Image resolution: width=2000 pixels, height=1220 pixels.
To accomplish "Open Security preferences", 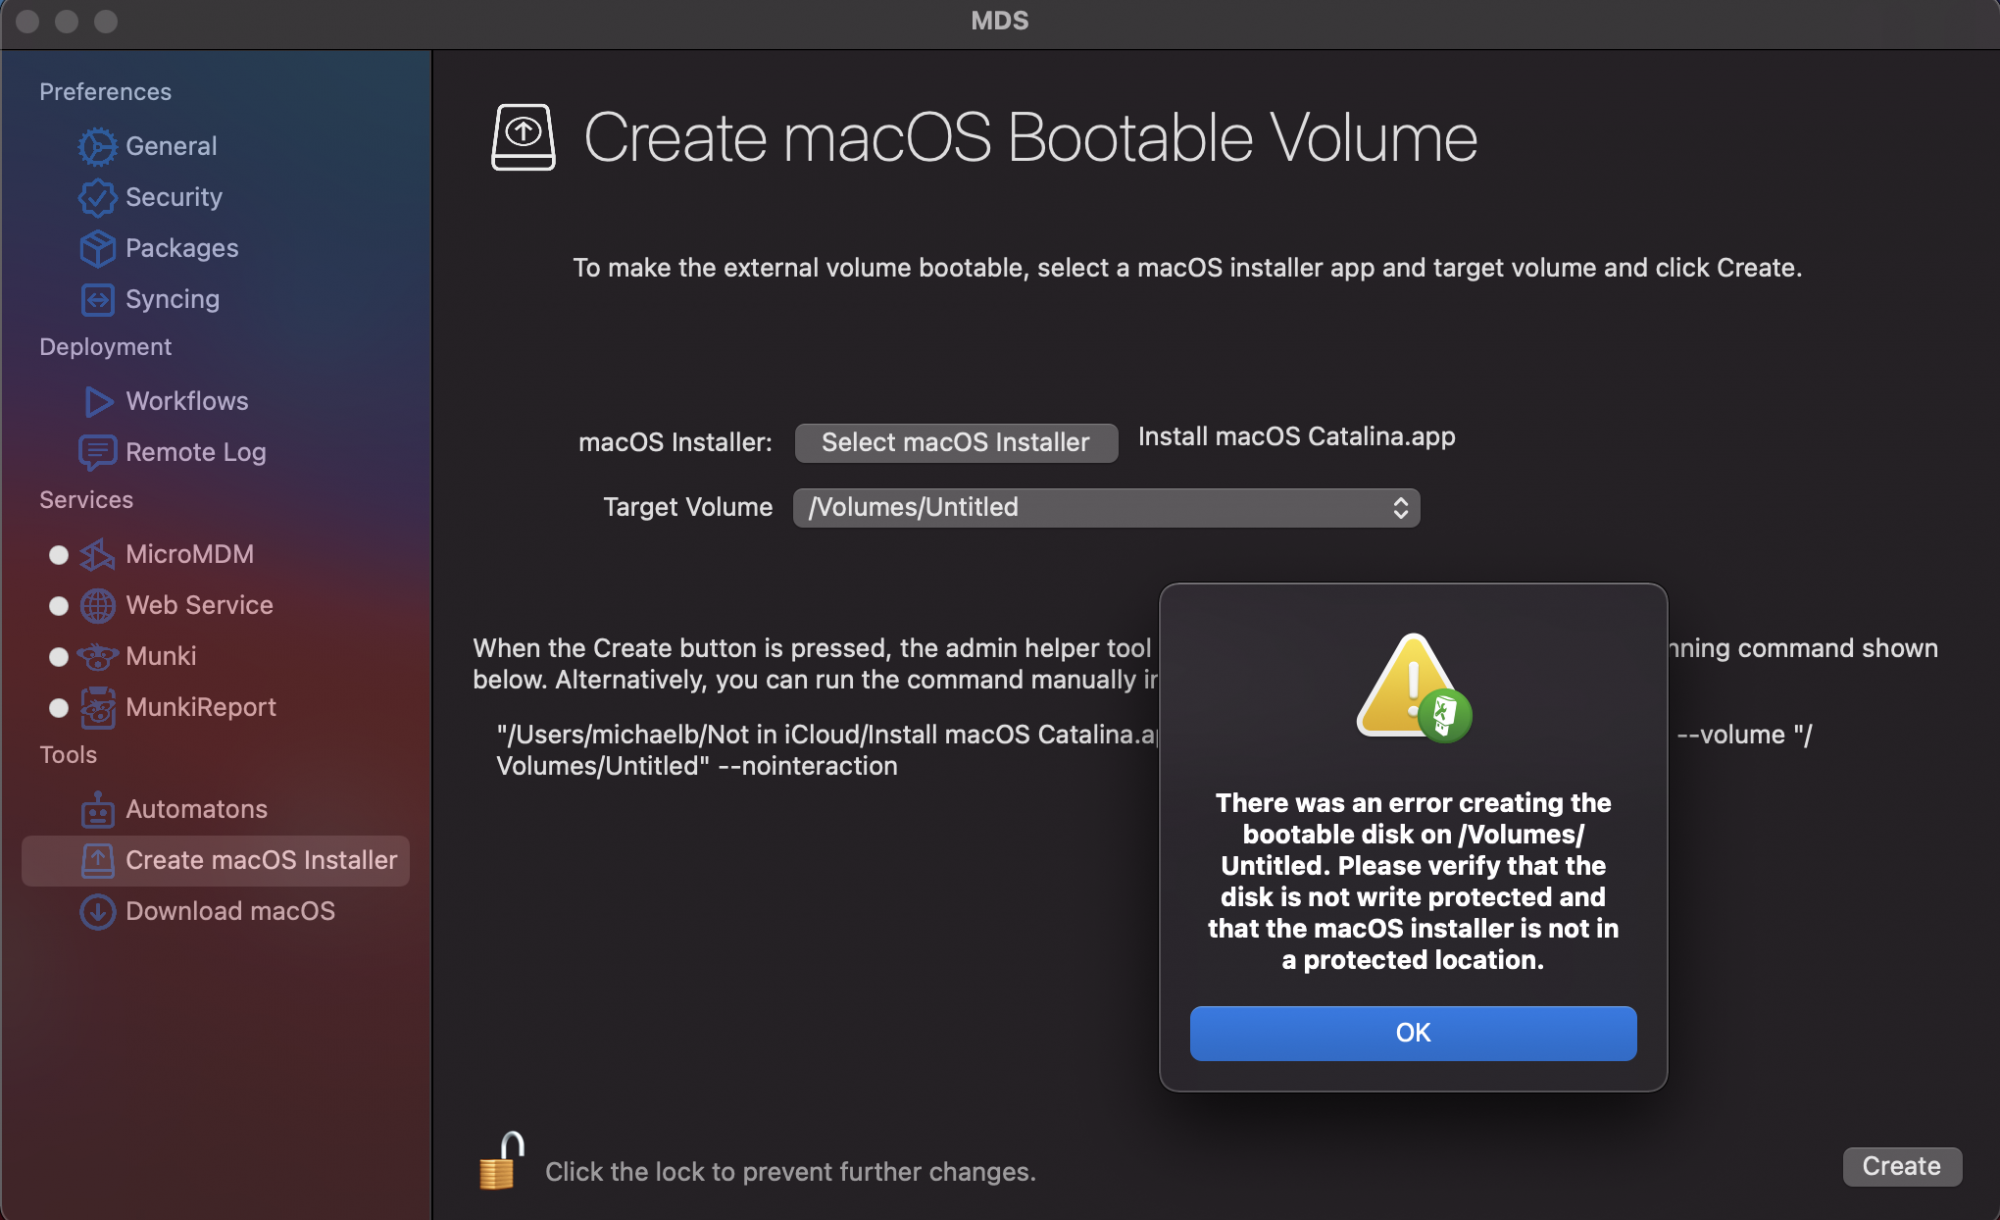I will [174, 197].
